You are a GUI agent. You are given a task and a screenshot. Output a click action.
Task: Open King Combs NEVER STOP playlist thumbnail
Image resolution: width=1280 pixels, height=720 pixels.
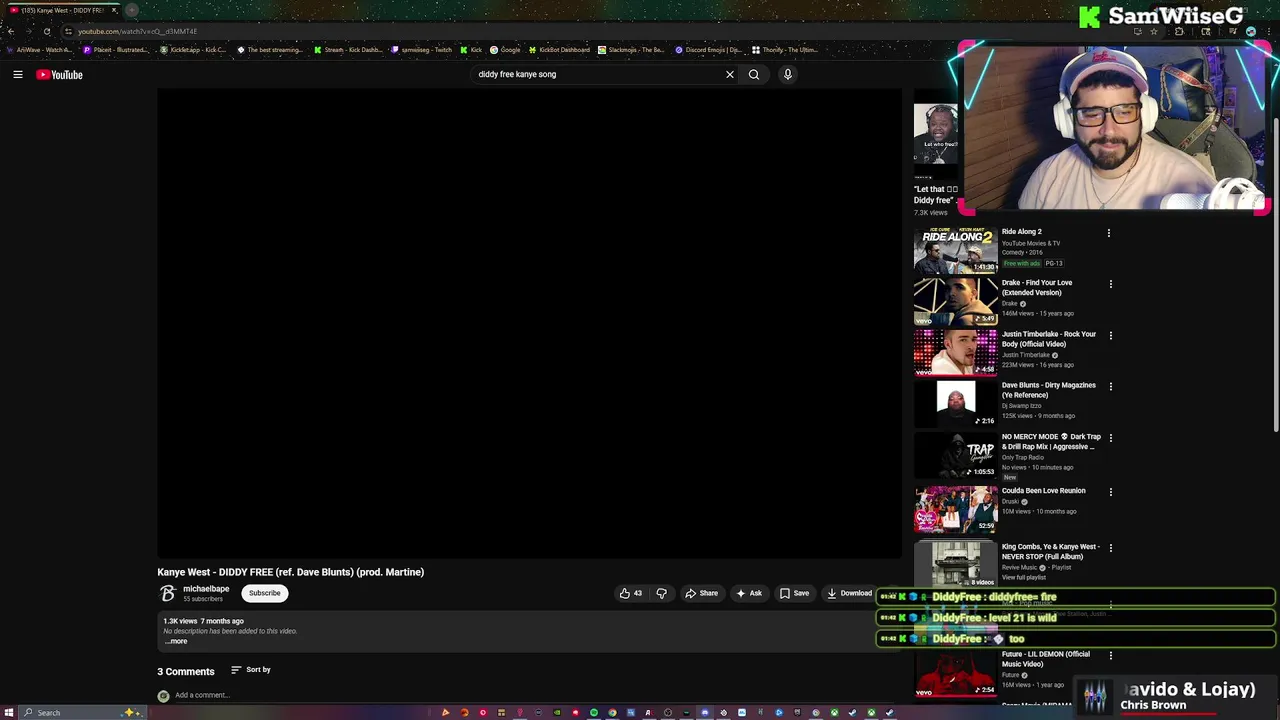[x=955, y=564]
